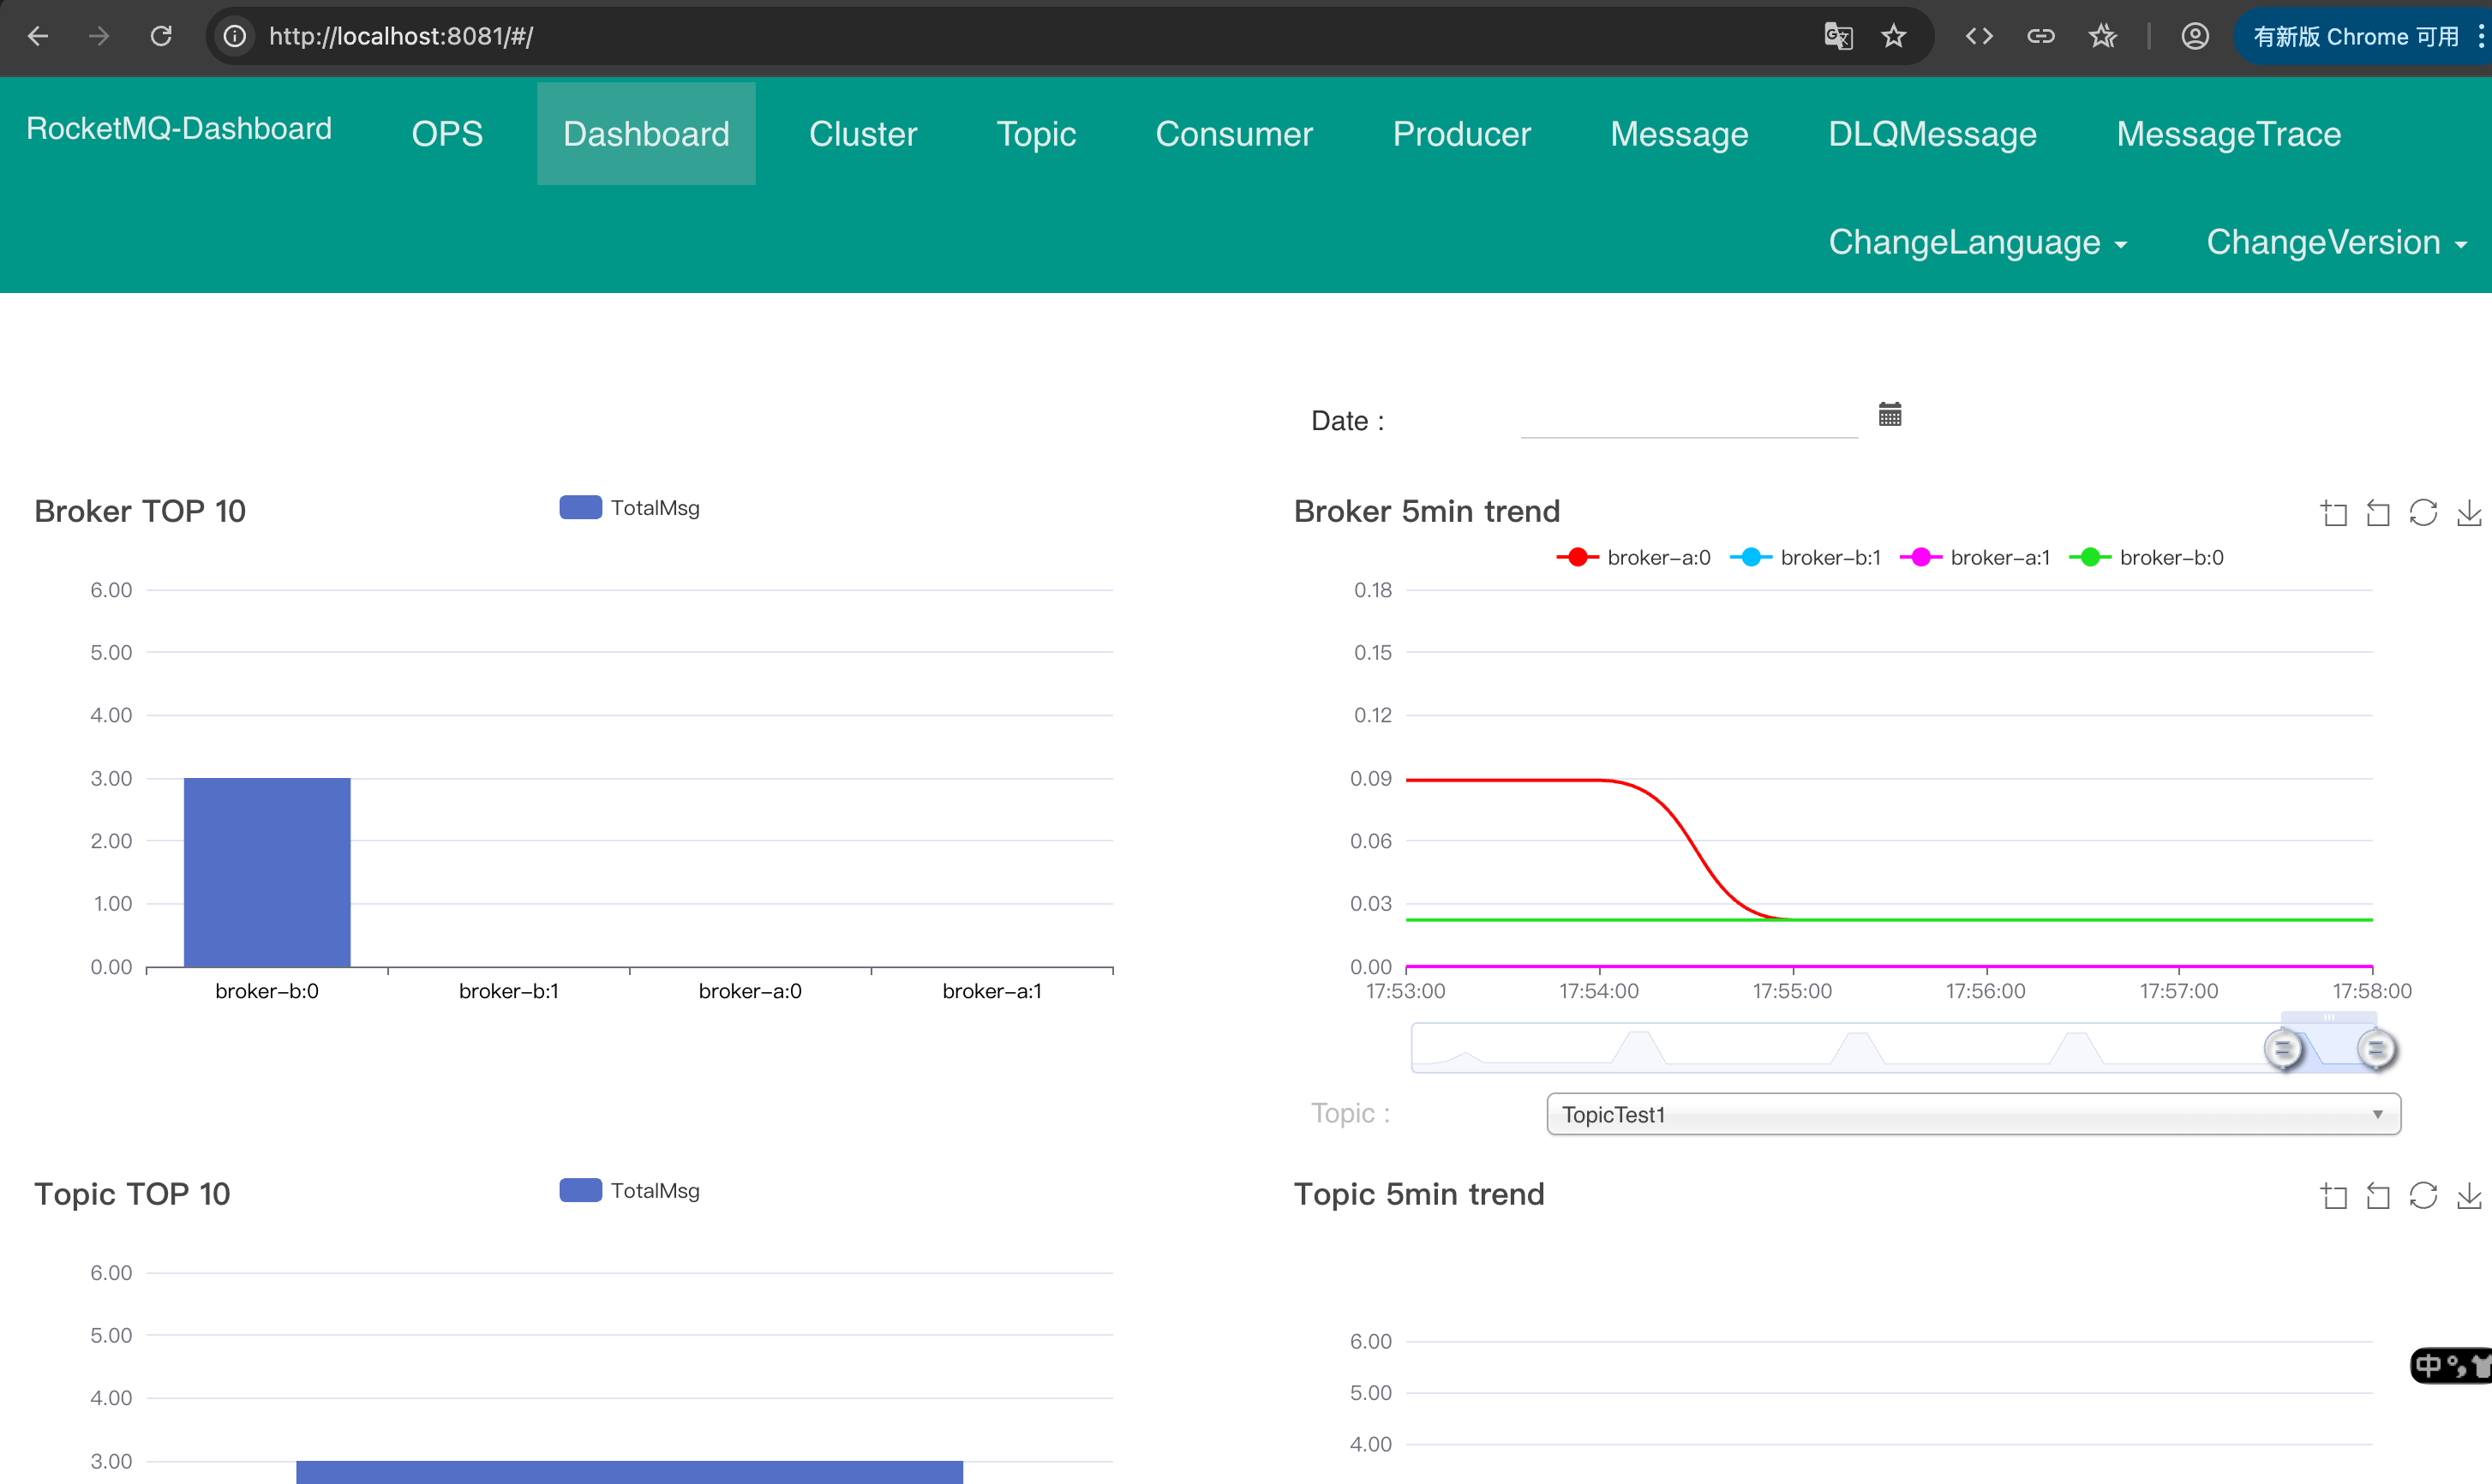The width and height of the screenshot is (2492, 1484).
Task: Open the TopicTest1 topic dropdown
Action: 1972,1114
